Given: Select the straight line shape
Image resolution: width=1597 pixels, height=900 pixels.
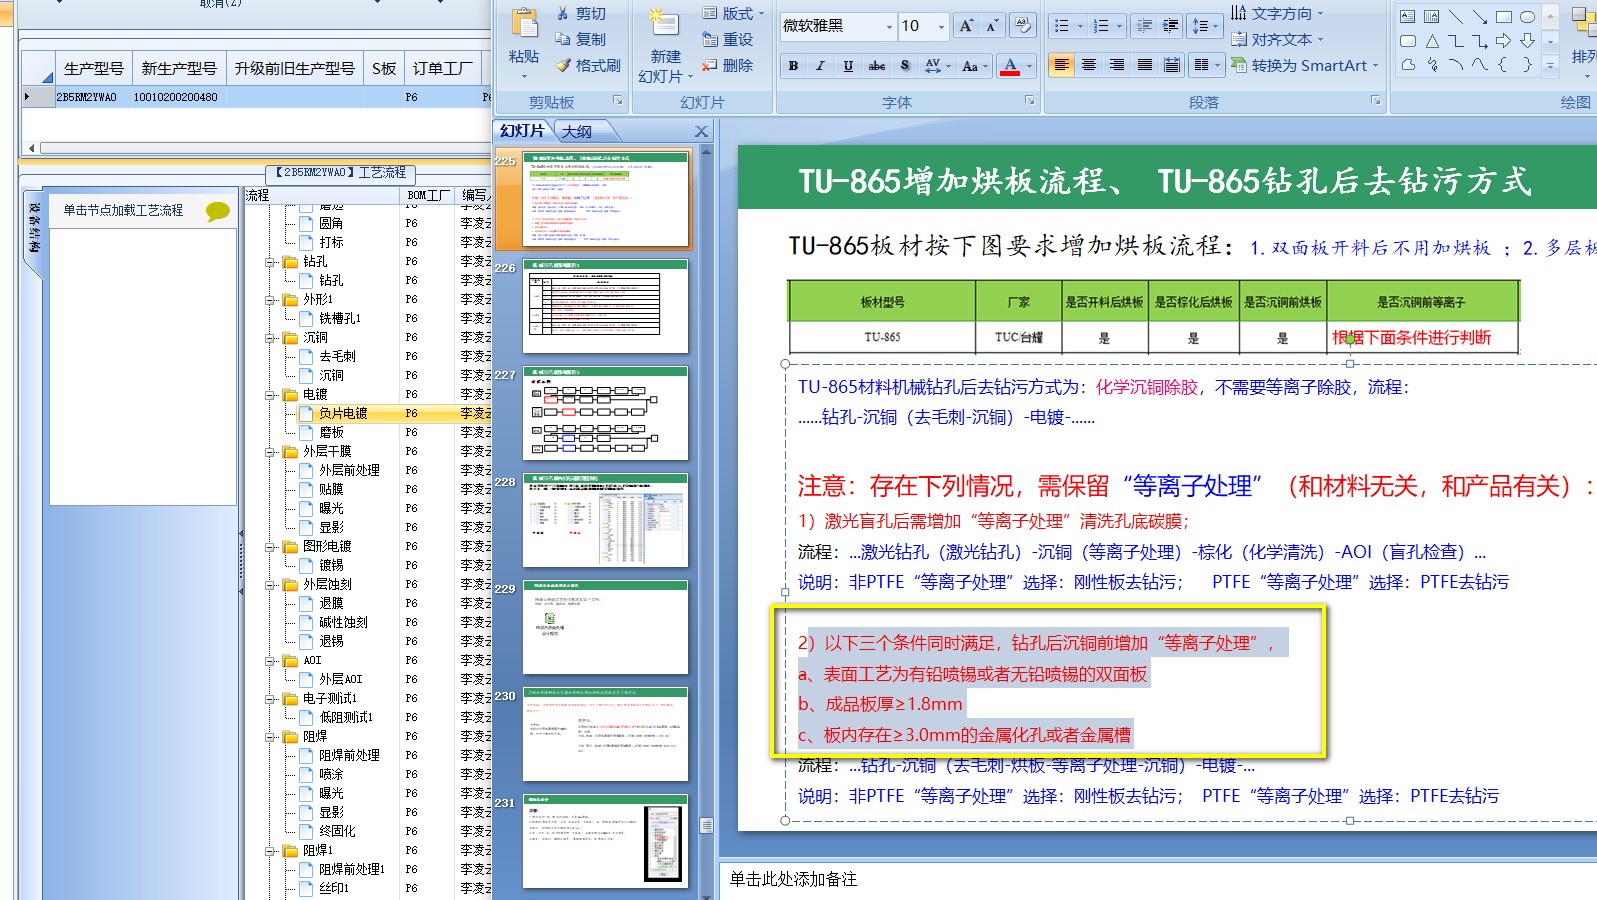Looking at the screenshot, I should [1456, 17].
